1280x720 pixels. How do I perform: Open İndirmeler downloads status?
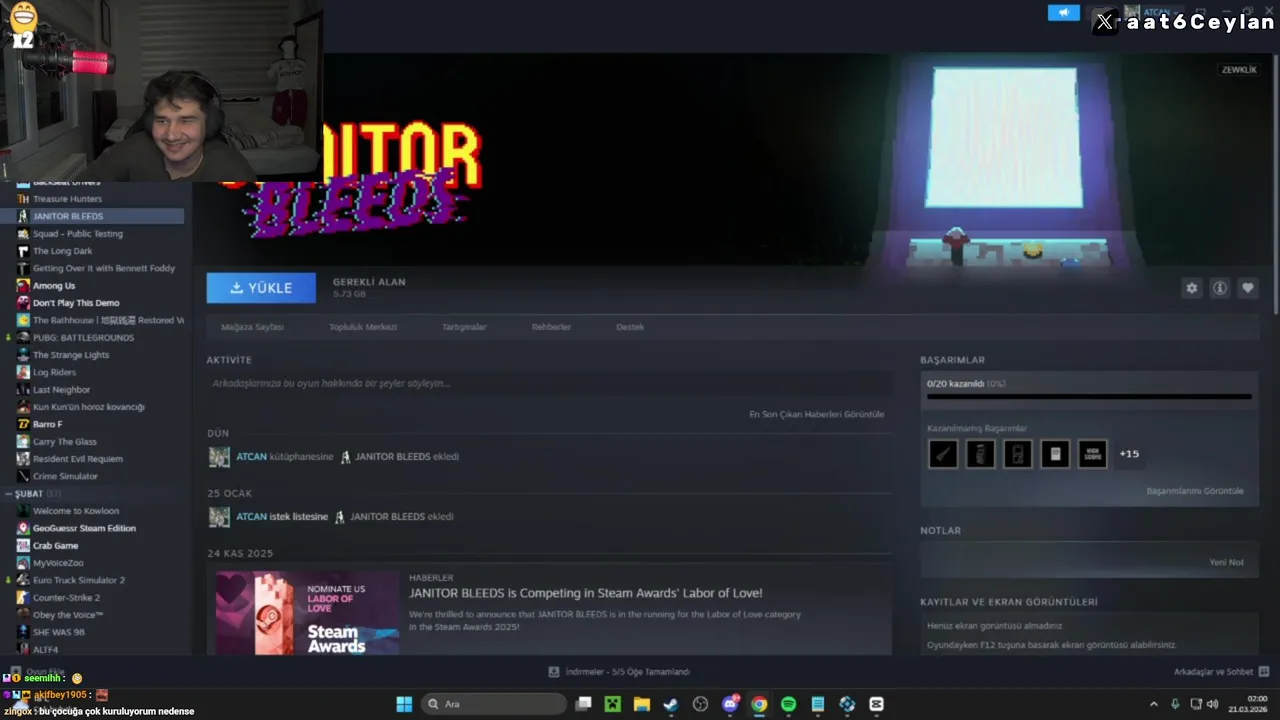click(x=619, y=672)
